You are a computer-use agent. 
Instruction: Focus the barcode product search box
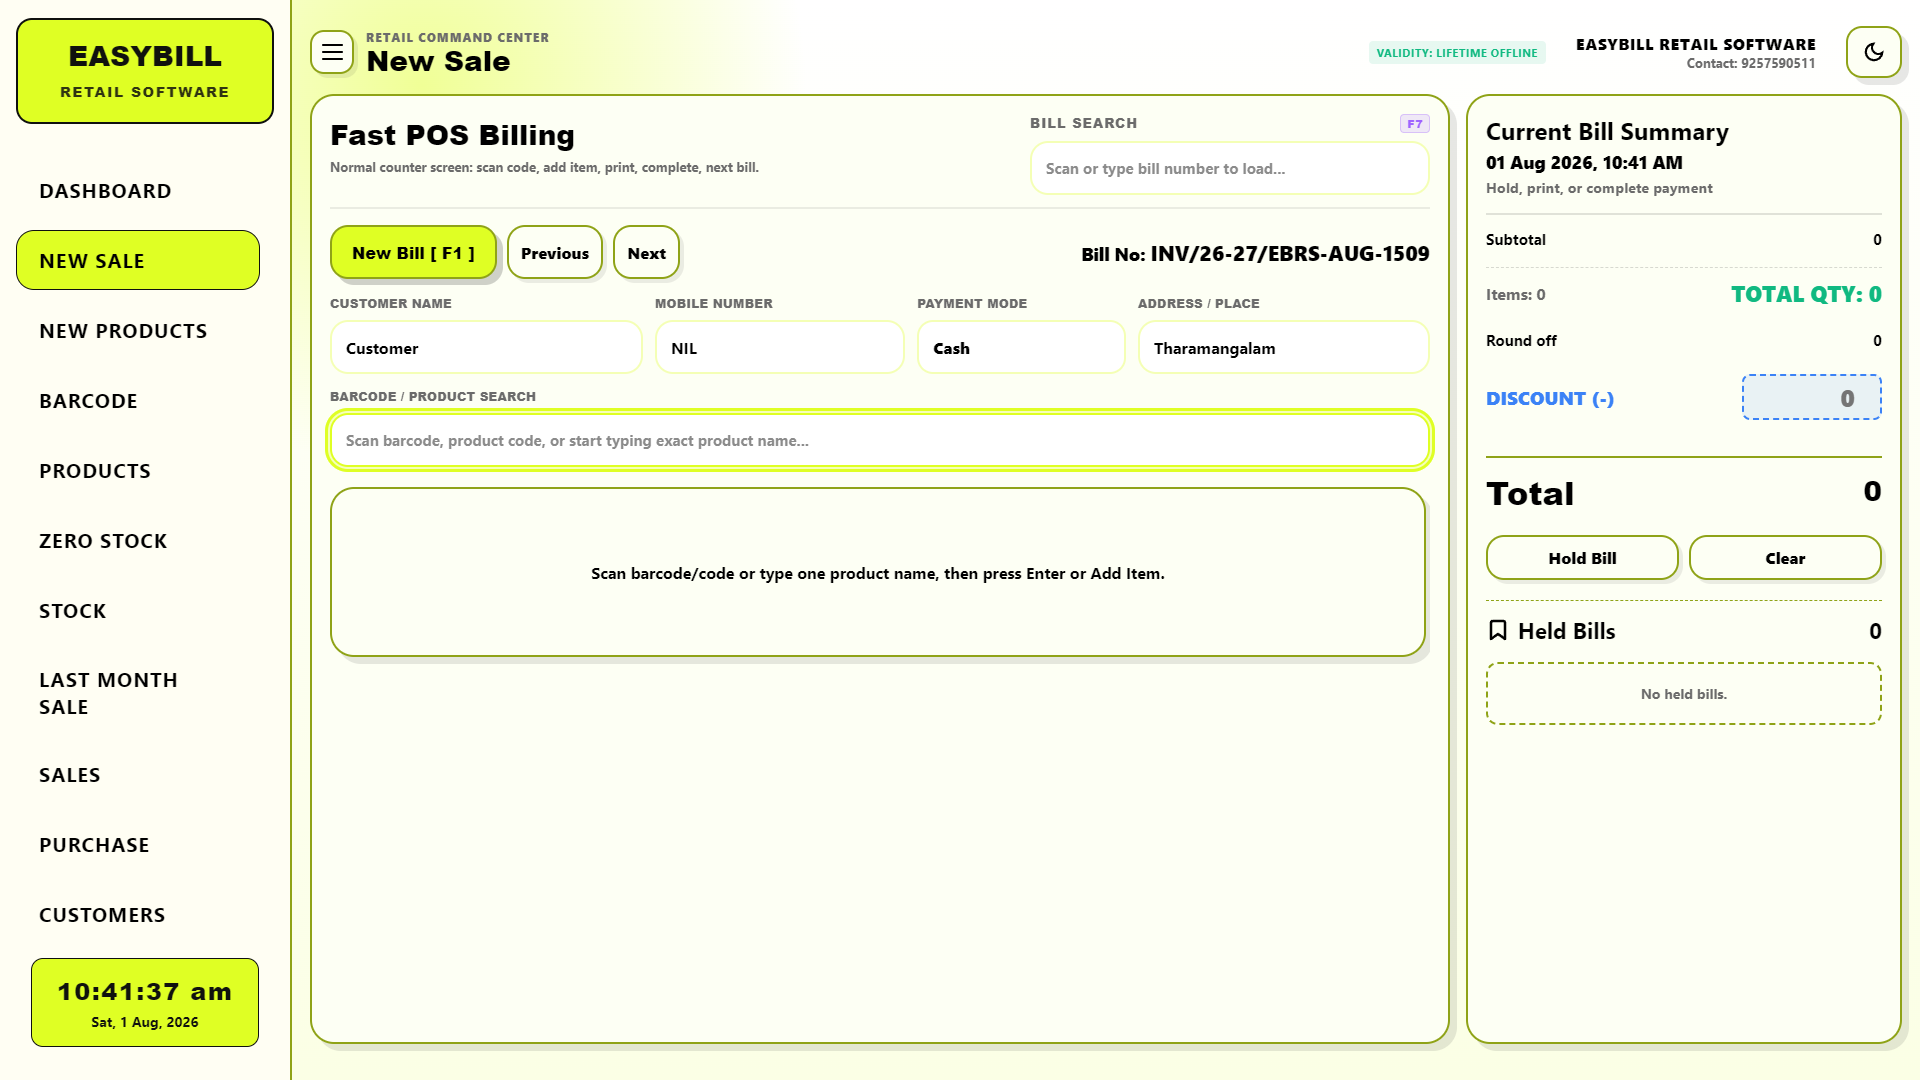pyautogui.click(x=879, y=440)
